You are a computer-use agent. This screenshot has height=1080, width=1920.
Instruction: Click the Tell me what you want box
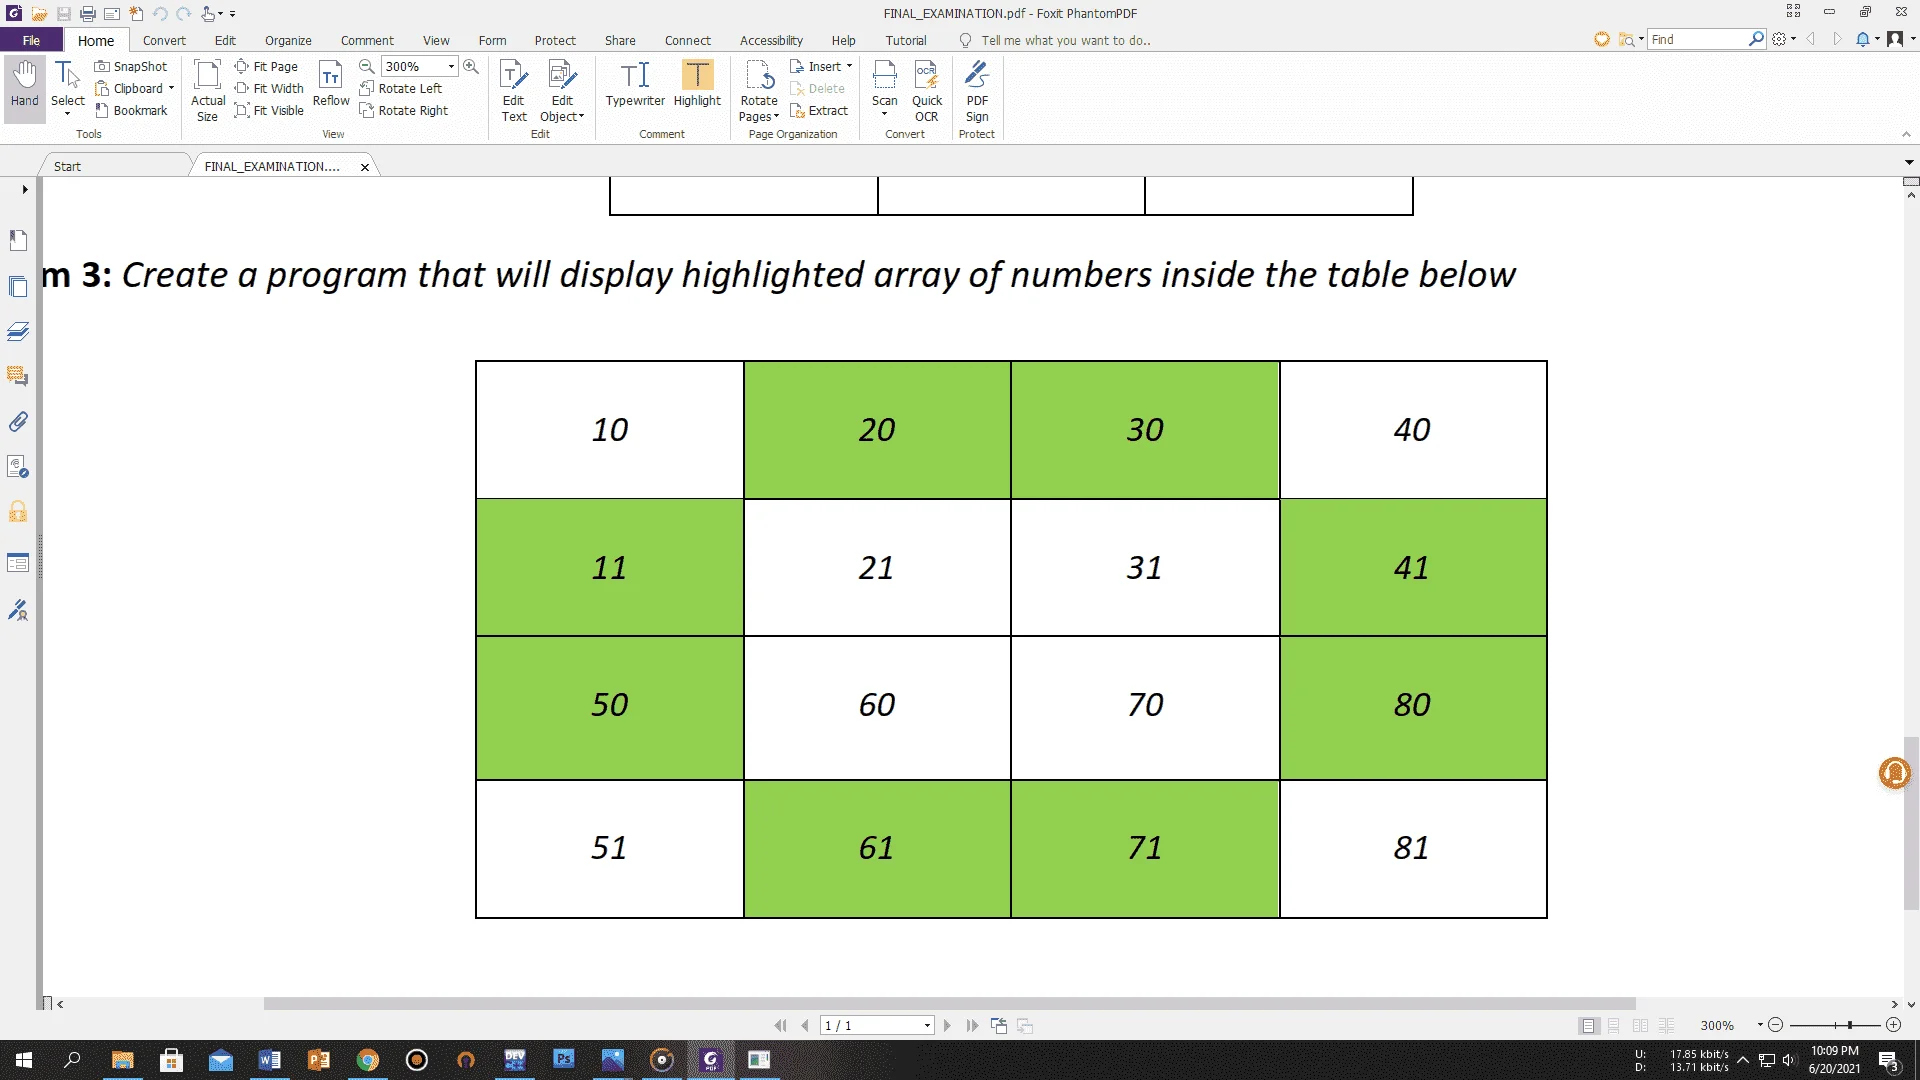coord(1066,40)
